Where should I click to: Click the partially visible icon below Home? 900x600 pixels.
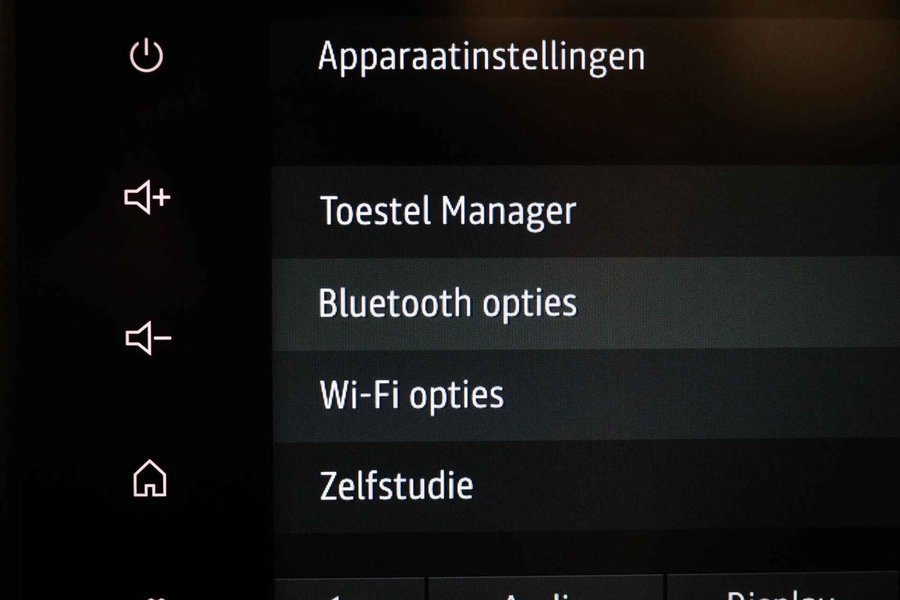click(156, 597)
